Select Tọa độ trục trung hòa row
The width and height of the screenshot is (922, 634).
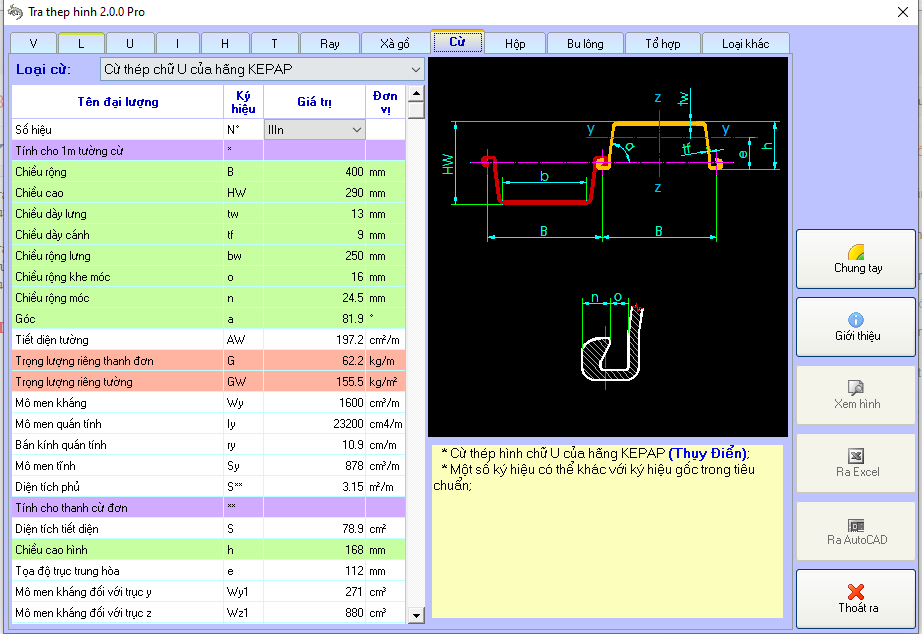click(x=209, y=571)
